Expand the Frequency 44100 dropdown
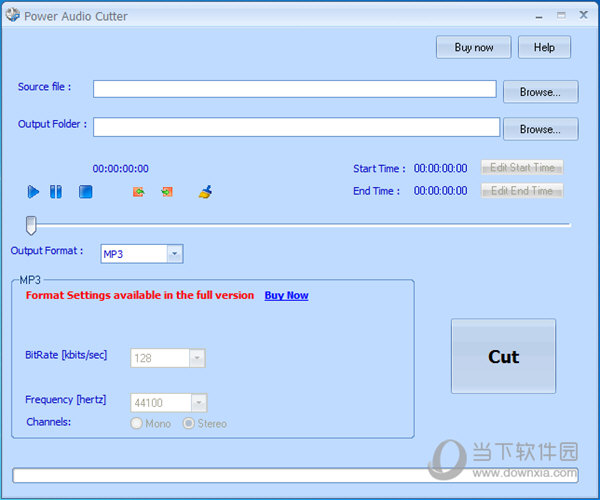 click(x=199, y=402)
